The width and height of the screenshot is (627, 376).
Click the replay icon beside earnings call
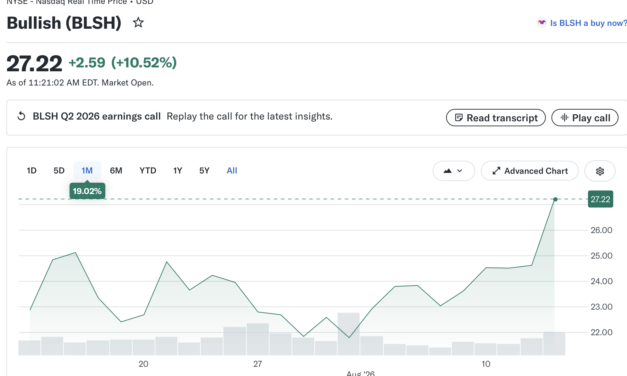[x=21, y=116]
